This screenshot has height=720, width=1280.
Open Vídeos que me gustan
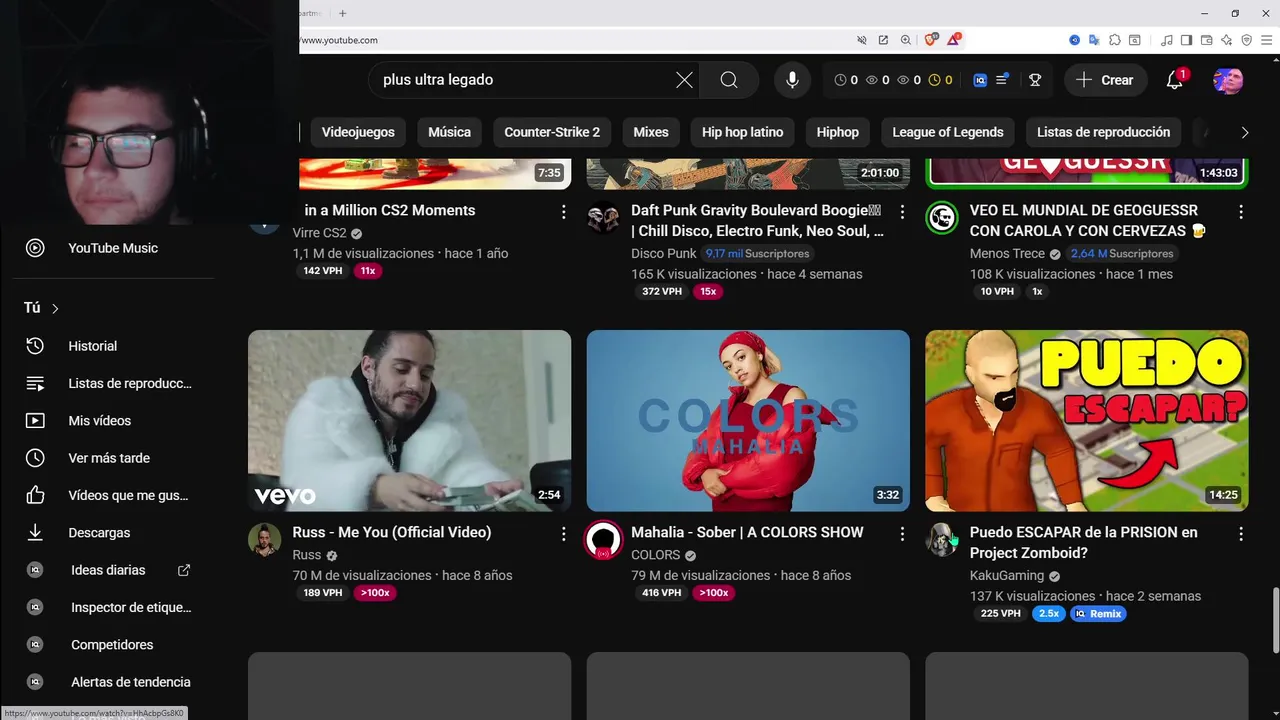[113, 495]
